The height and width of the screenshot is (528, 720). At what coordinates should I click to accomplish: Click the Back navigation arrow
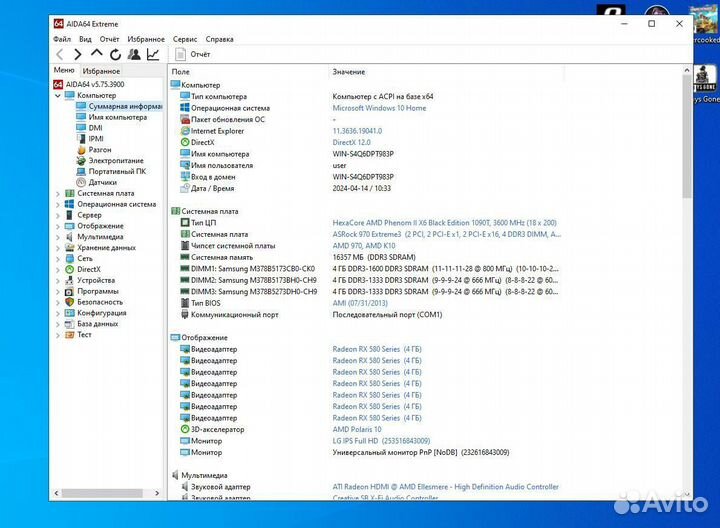[x=60, y=54]
